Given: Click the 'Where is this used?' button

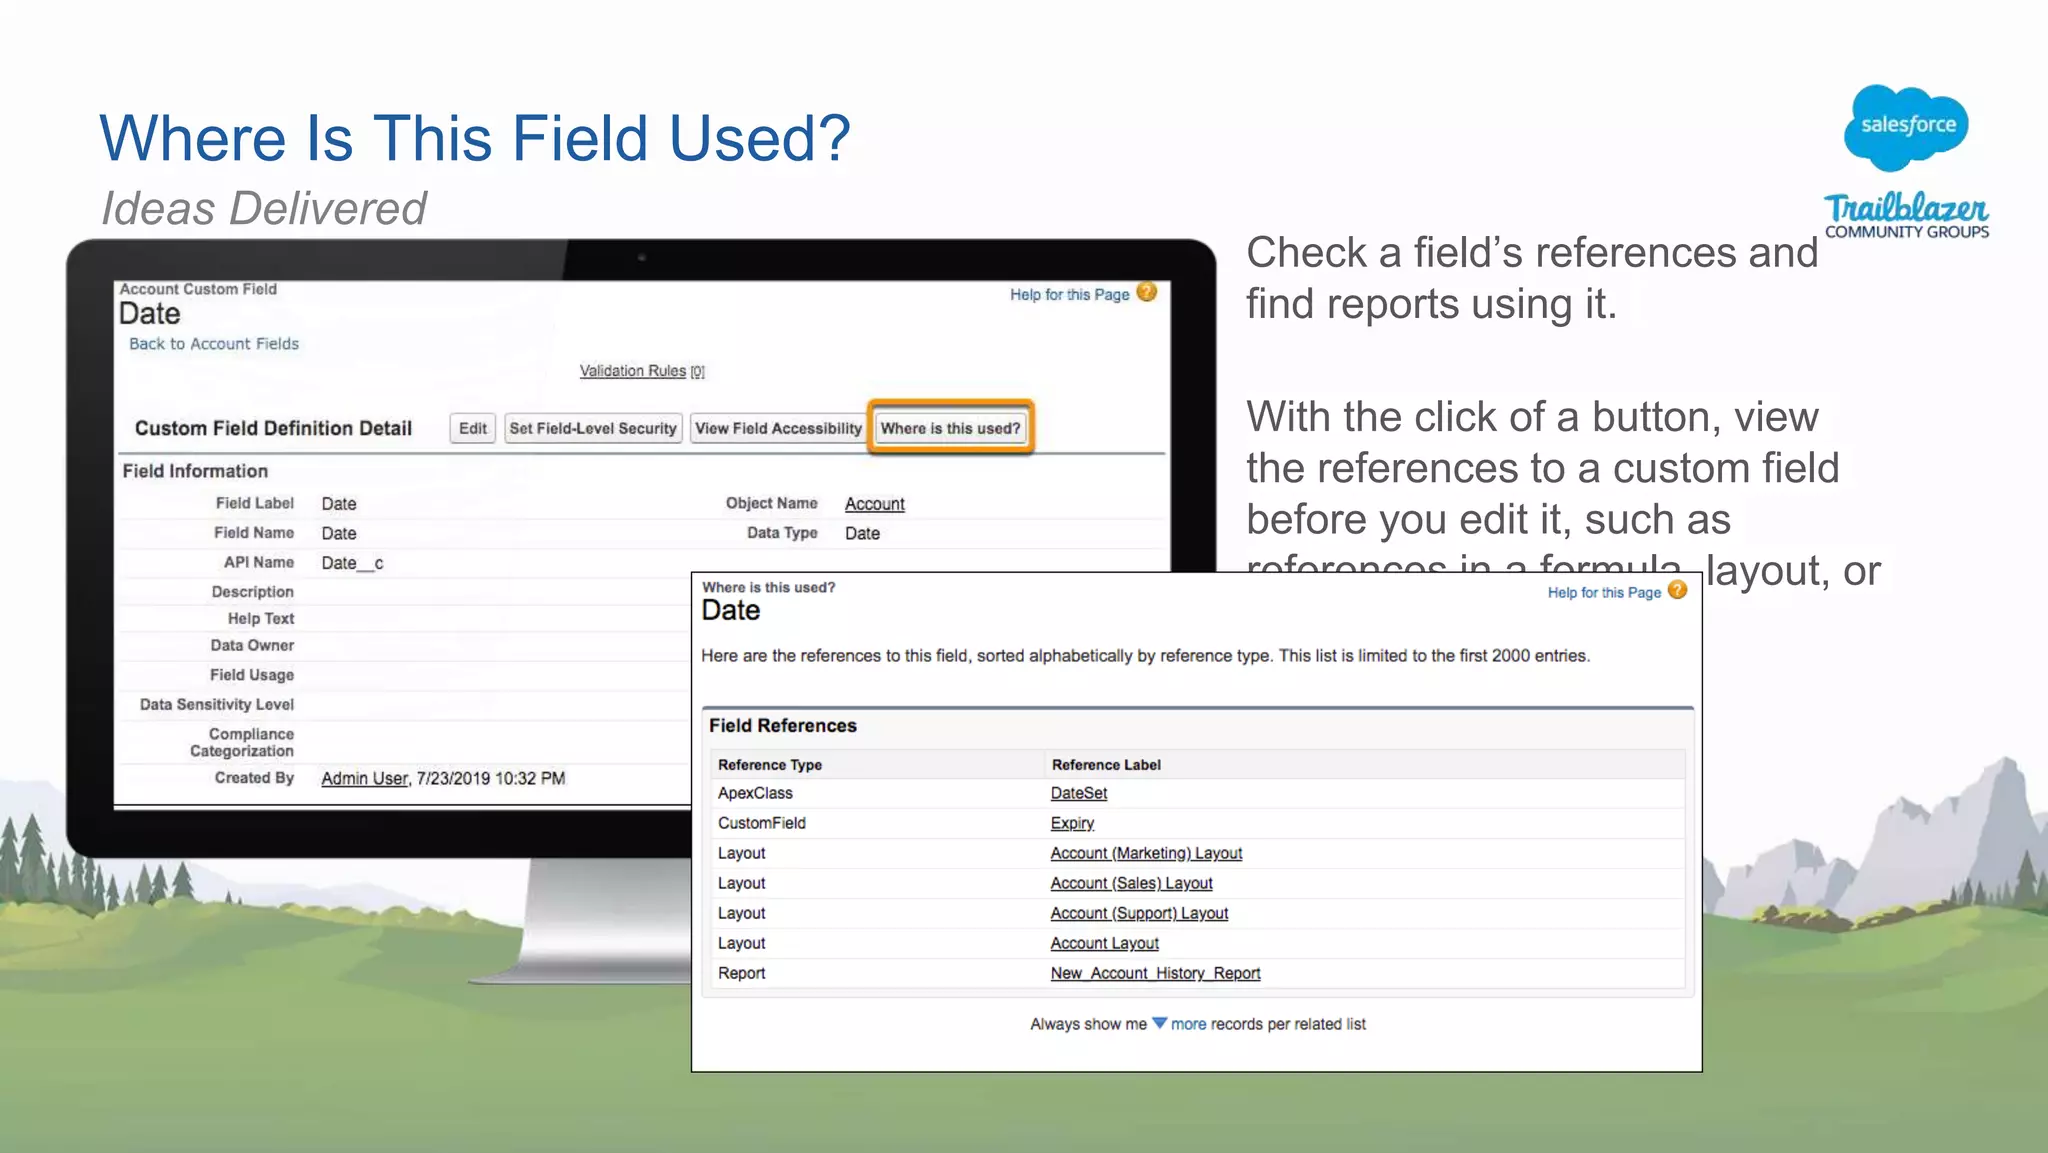Looking at the screenshot, I should (x=950, y=428).
